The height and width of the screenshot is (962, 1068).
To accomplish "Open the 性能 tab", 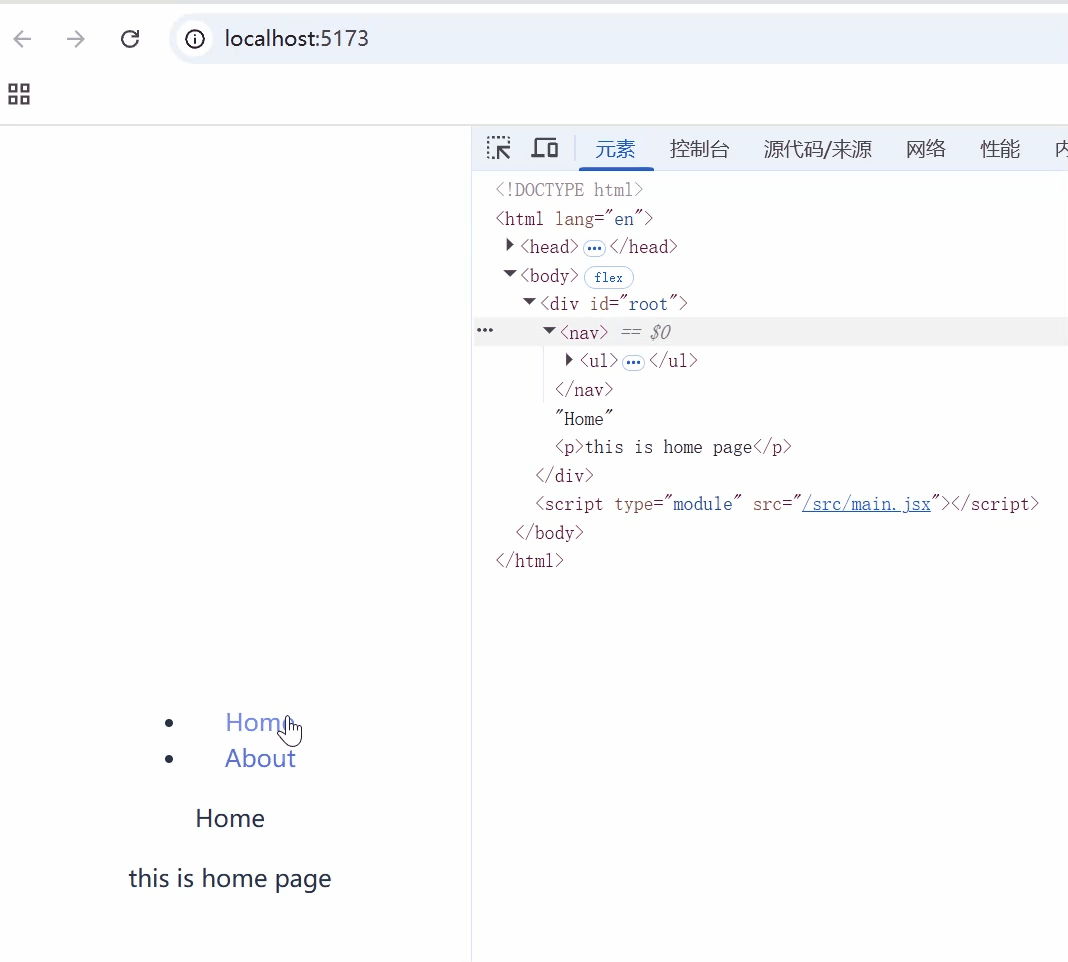I will [x=1000, y=149].
